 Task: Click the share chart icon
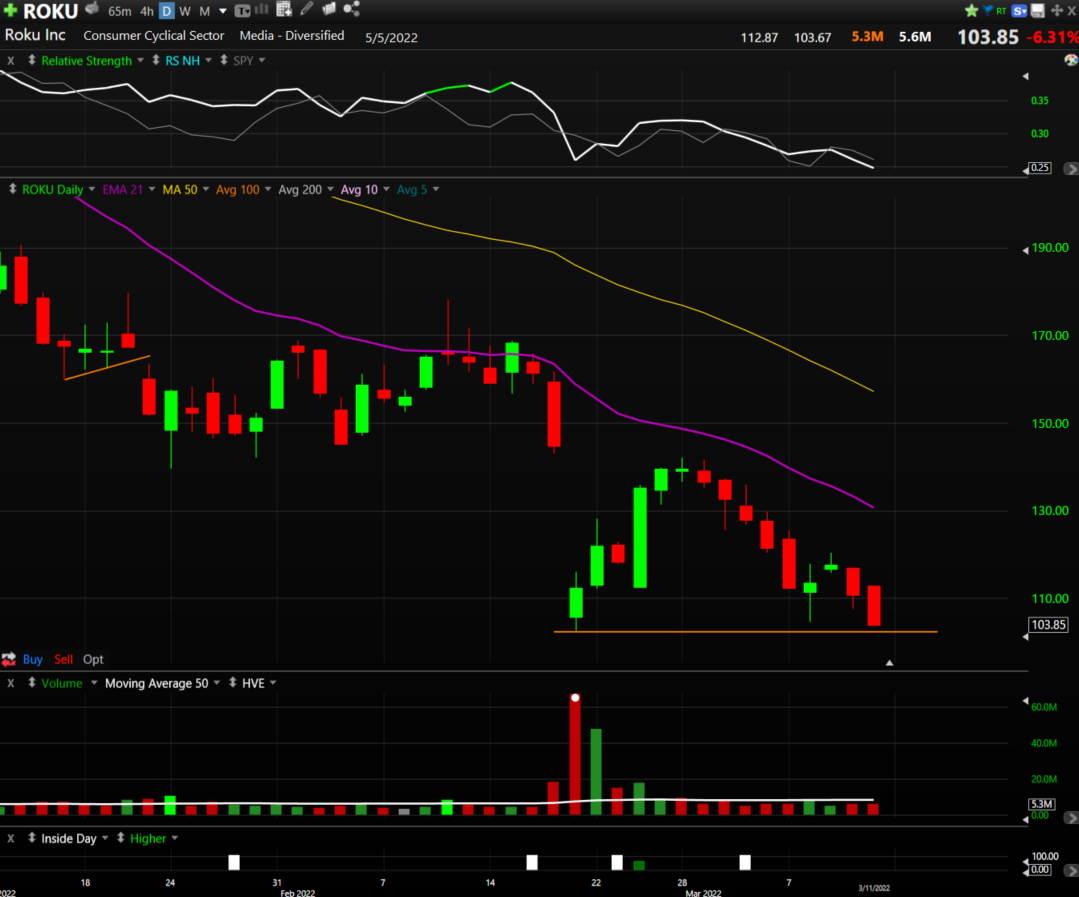tap(352, 9)
